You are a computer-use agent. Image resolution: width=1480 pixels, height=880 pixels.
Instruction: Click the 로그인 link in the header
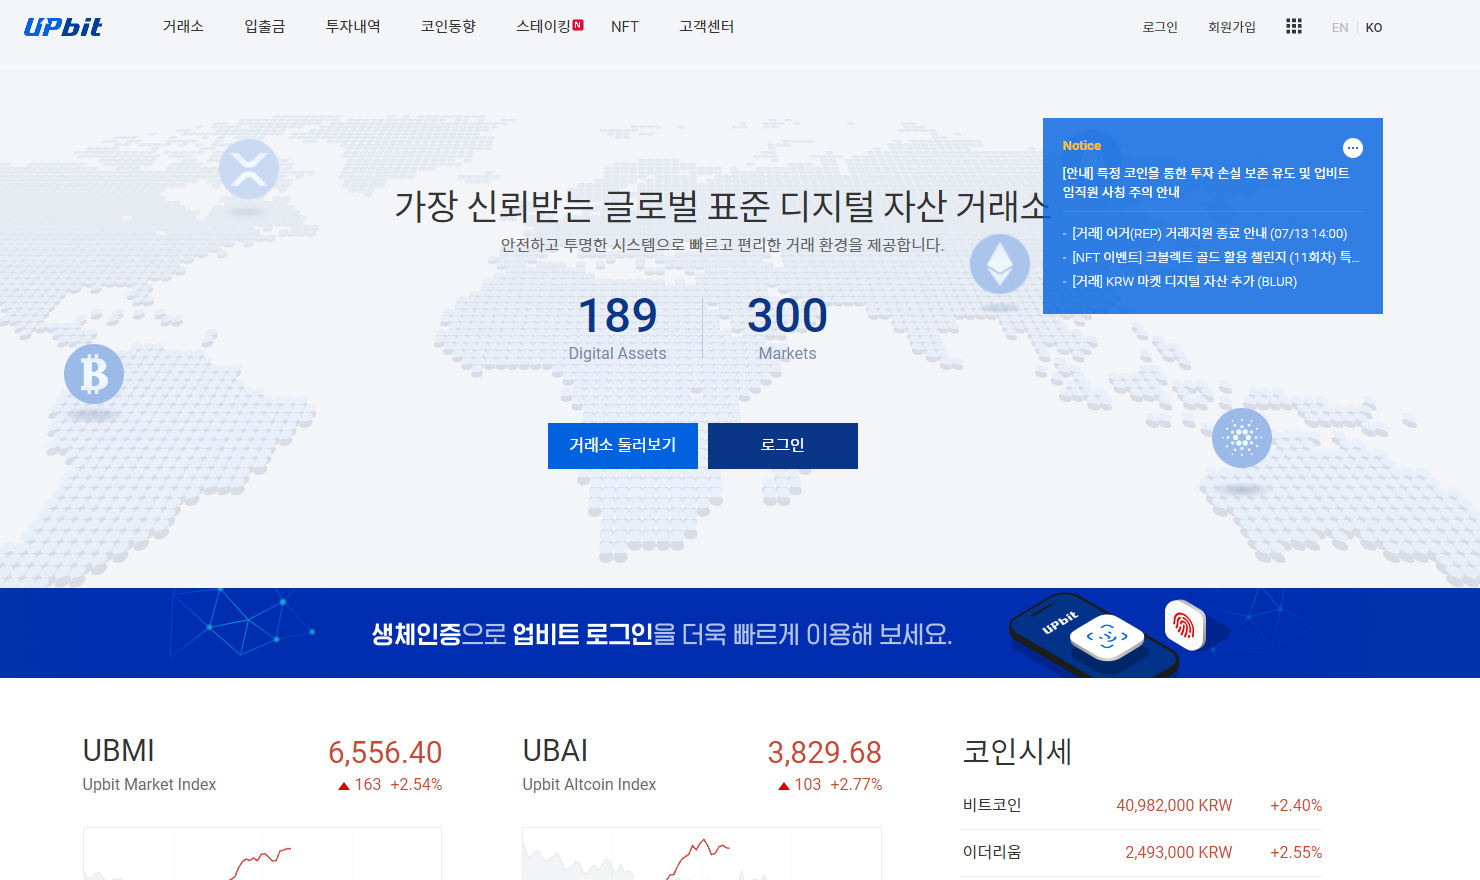[1160, 27]
